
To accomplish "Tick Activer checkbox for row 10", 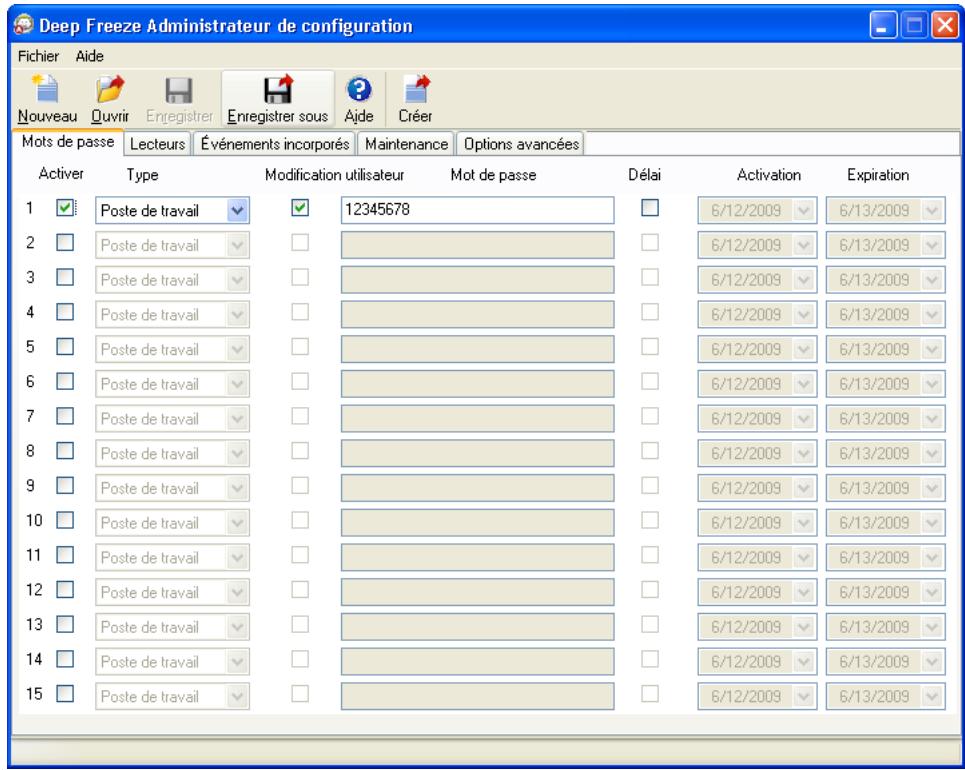I will coord(65,520).
